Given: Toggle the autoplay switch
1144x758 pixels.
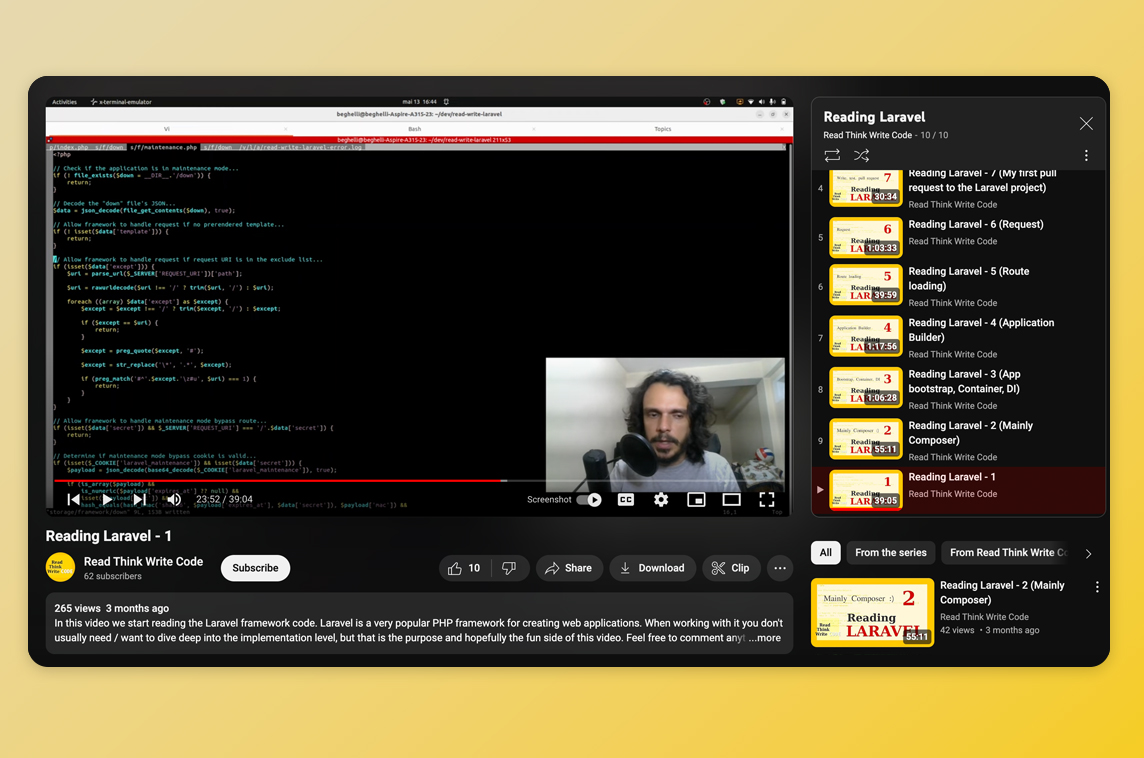Looking at the screenshot, I should [x=589, y=500].
